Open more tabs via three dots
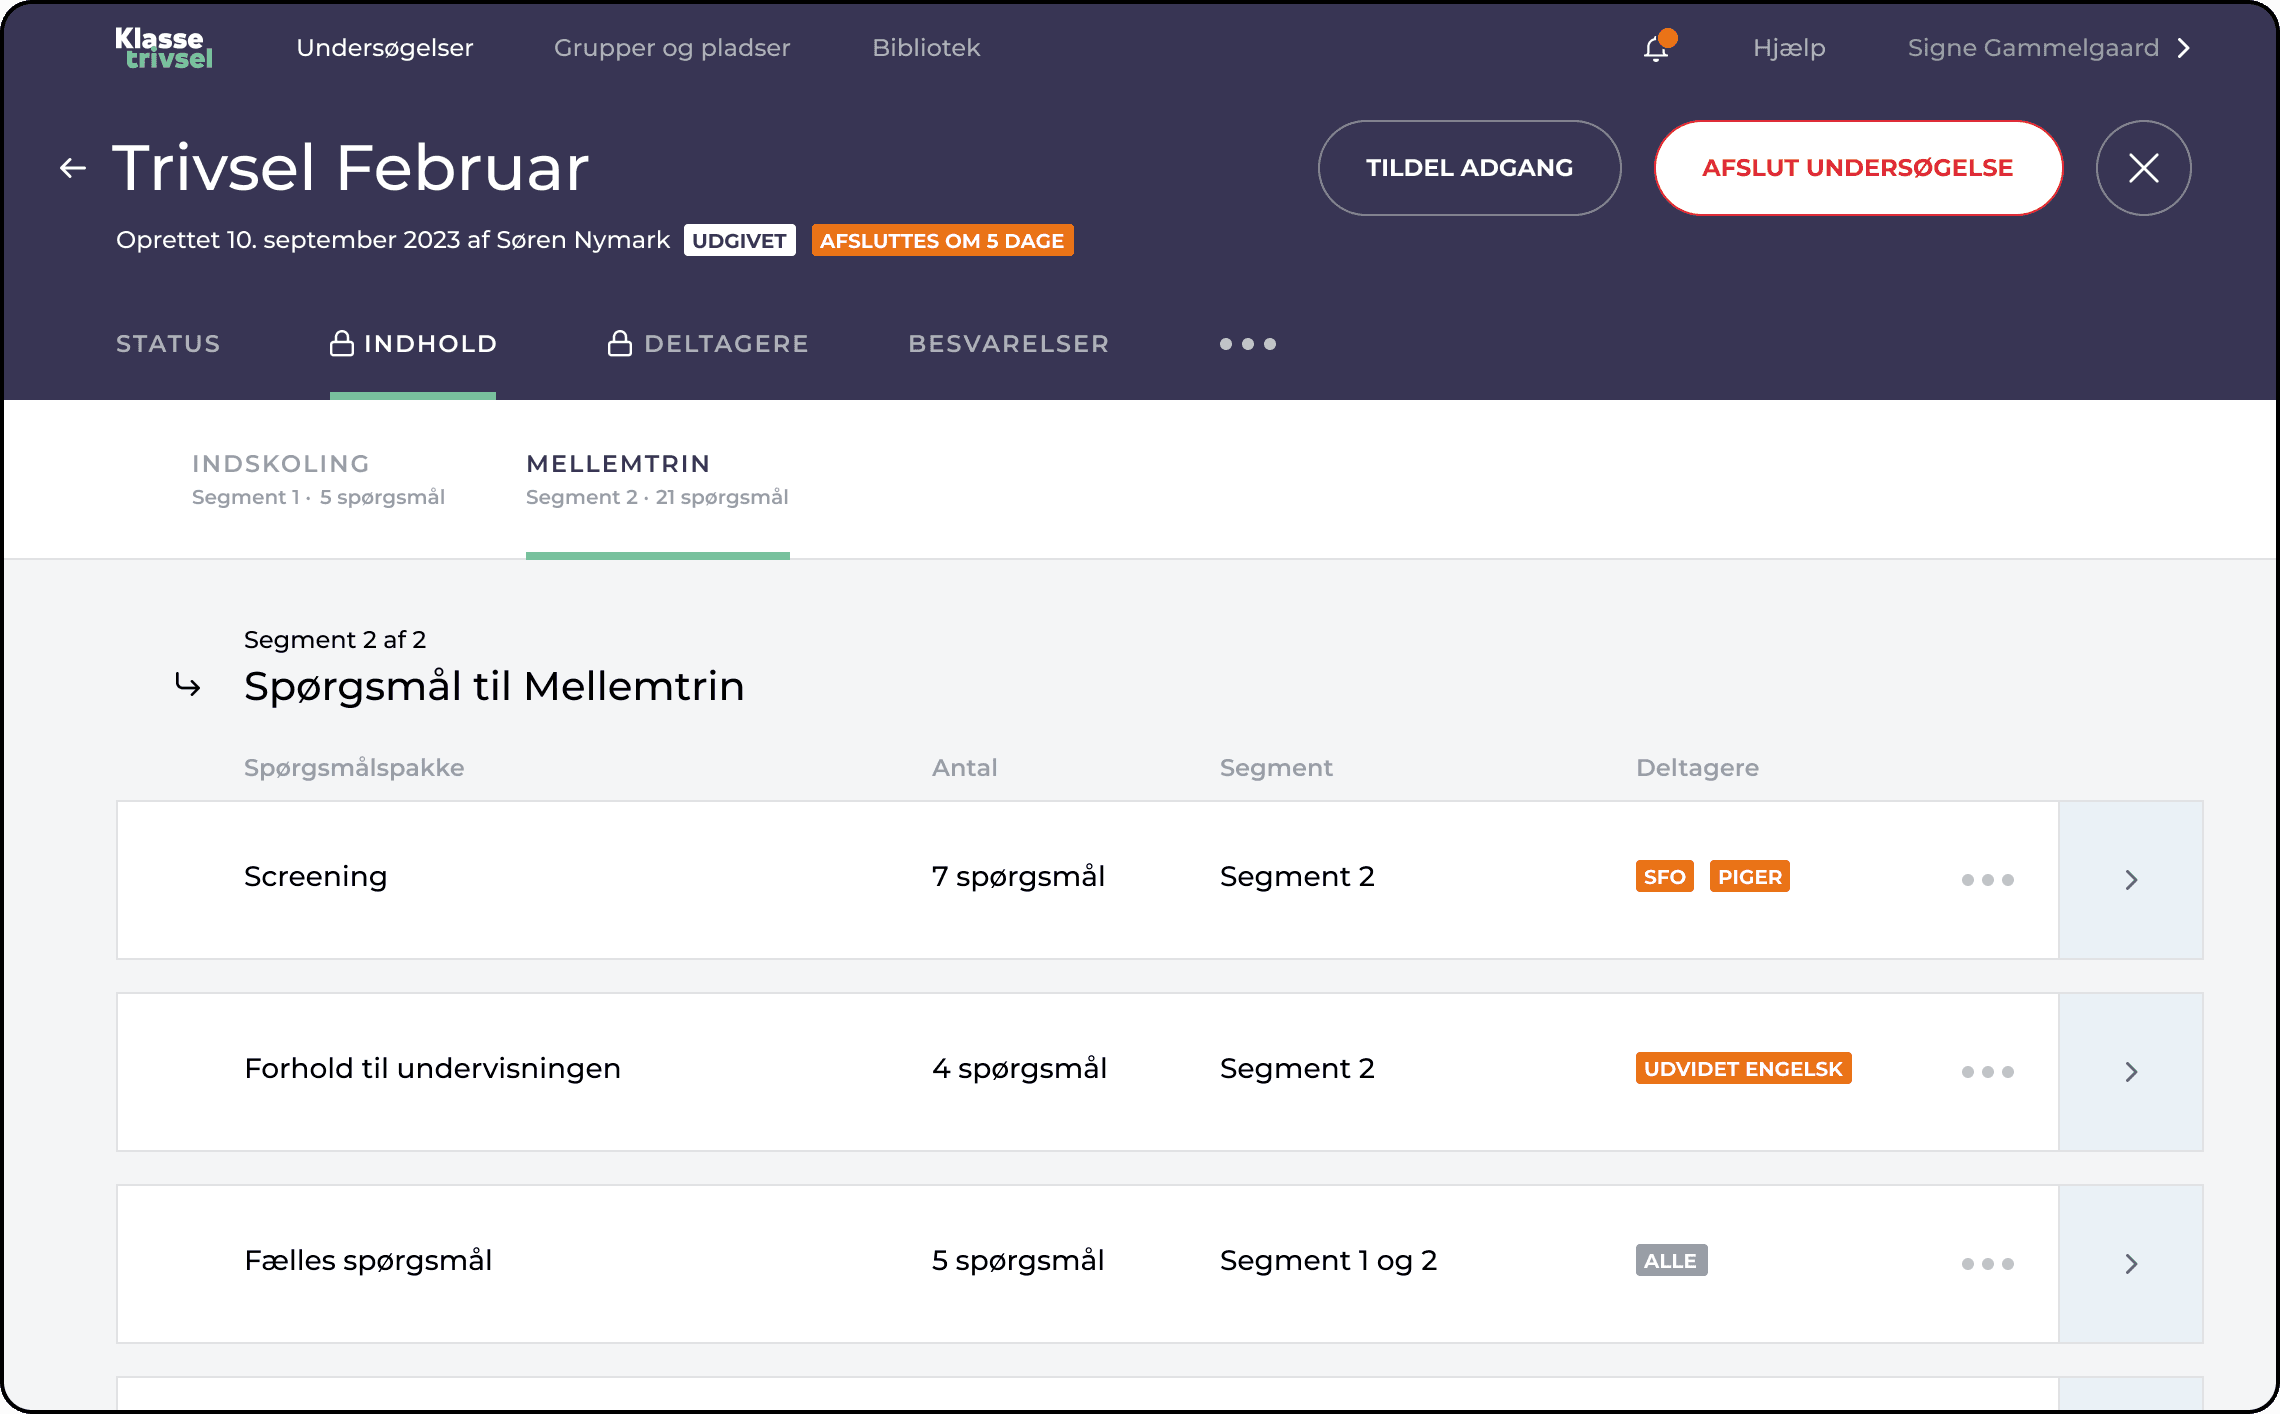 point(1248,344)
